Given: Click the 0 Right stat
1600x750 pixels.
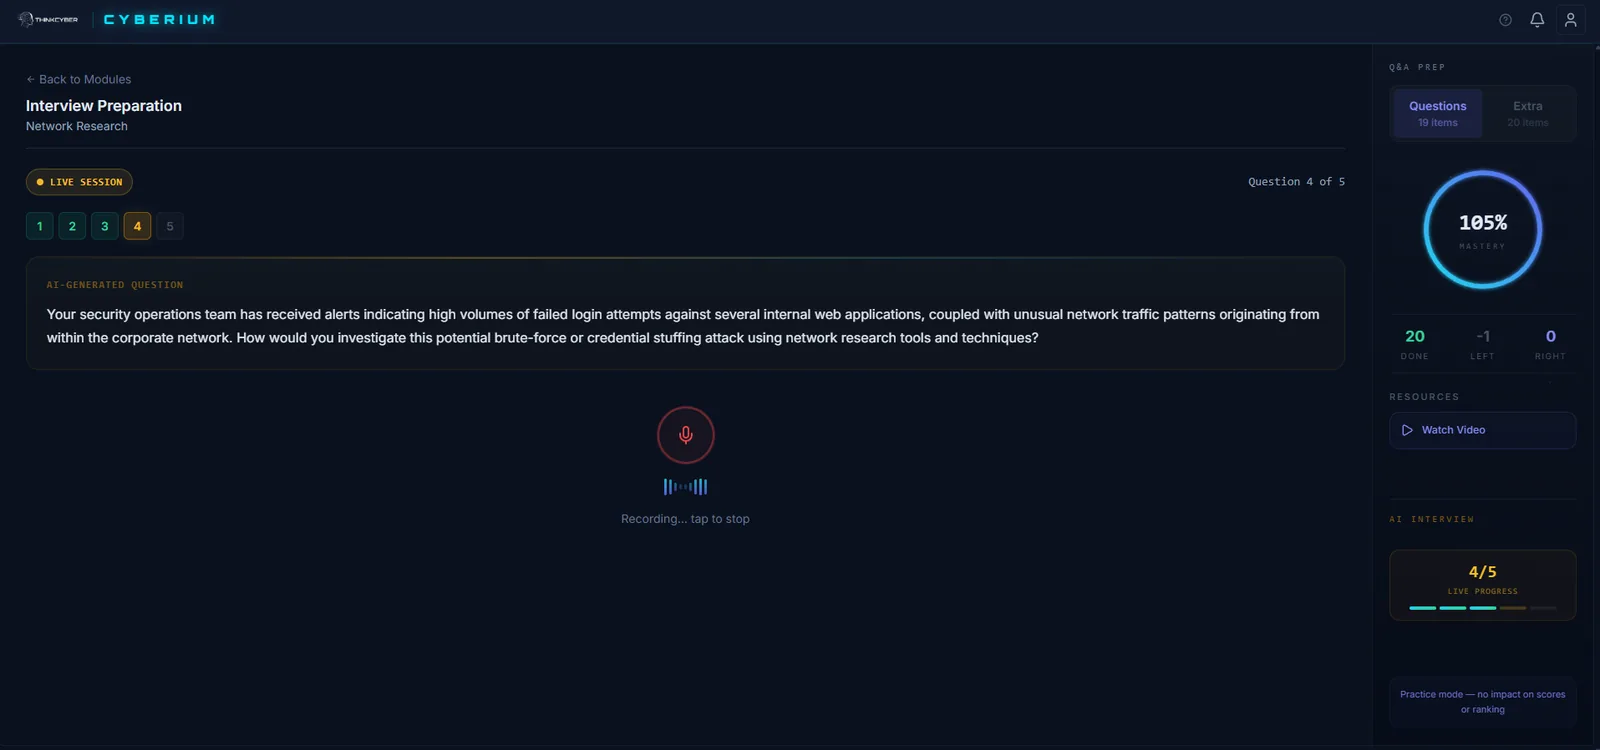Looking at the screenshot, I should [x=1551, y=343].
